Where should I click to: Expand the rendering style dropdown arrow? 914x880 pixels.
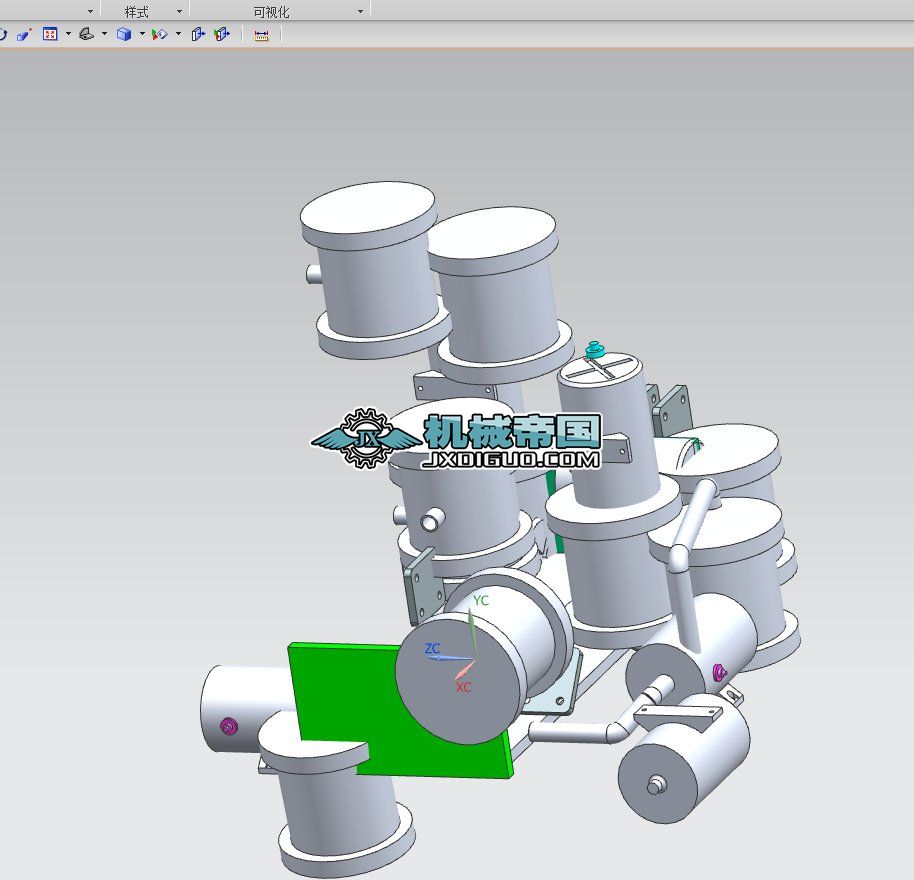point(142,34)
